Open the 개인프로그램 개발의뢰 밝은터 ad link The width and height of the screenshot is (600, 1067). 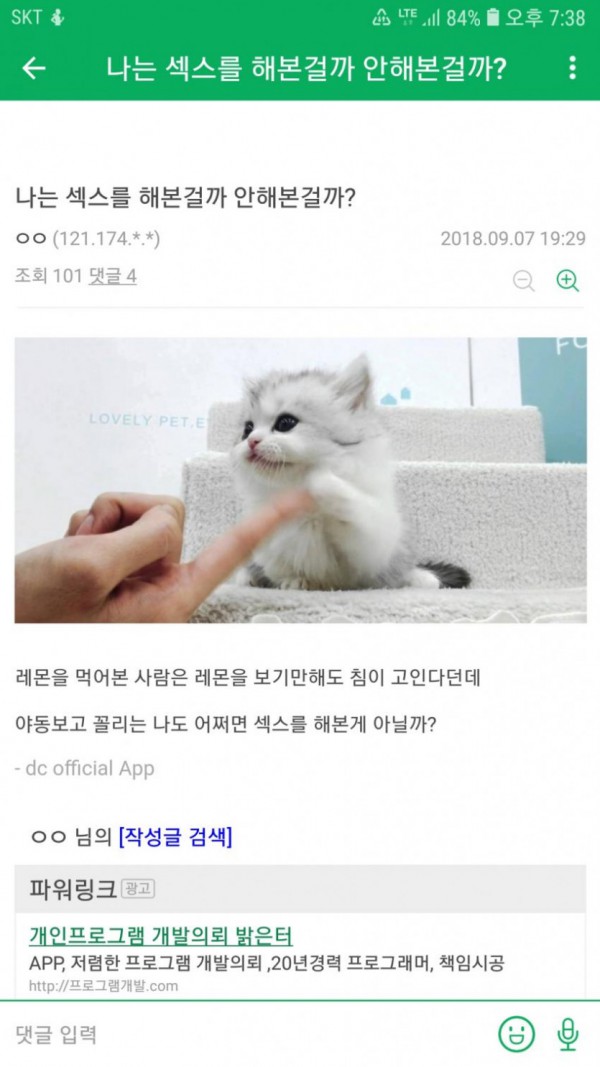coord(161,936)
